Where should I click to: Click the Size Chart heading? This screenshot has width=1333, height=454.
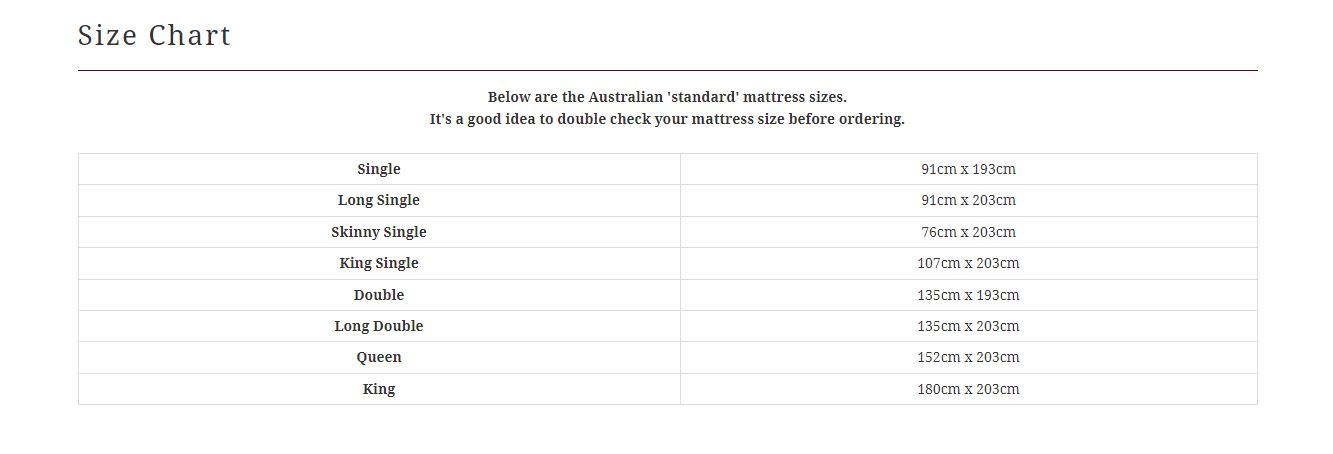click(x=154, y=36)
